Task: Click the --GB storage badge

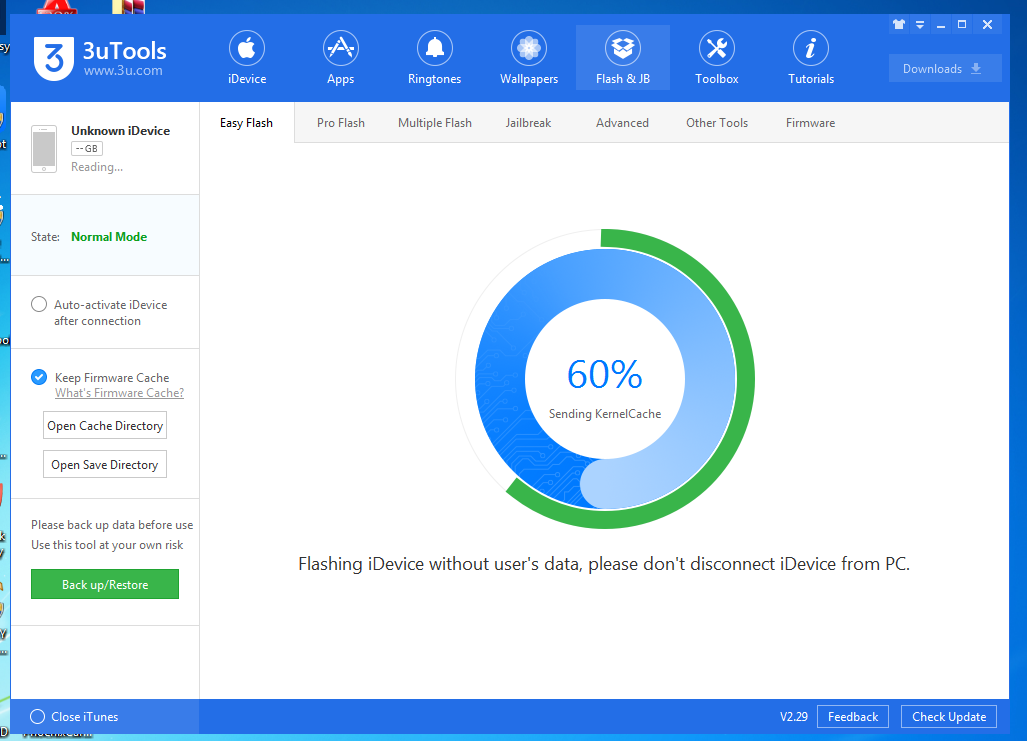Action: point(86,149)
